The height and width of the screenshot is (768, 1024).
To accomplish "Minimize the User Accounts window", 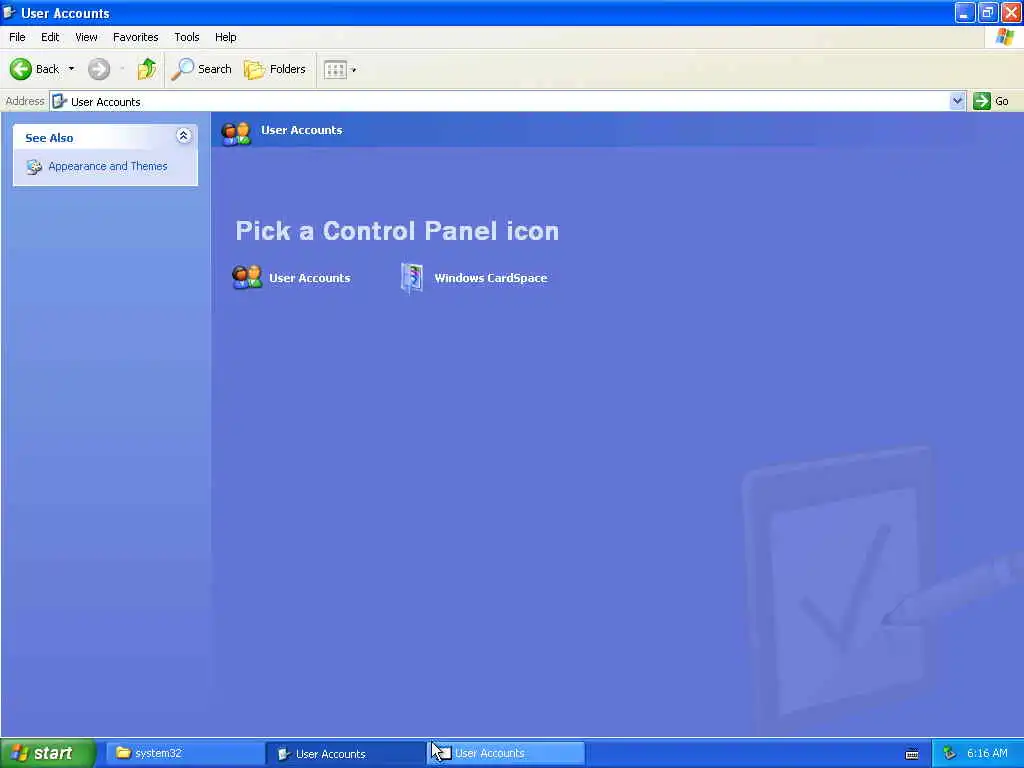I will click(965, 12).
